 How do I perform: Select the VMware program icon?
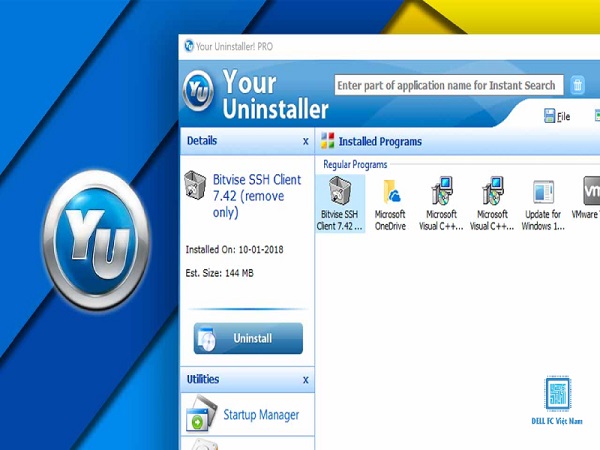click(x=587, y=198)
